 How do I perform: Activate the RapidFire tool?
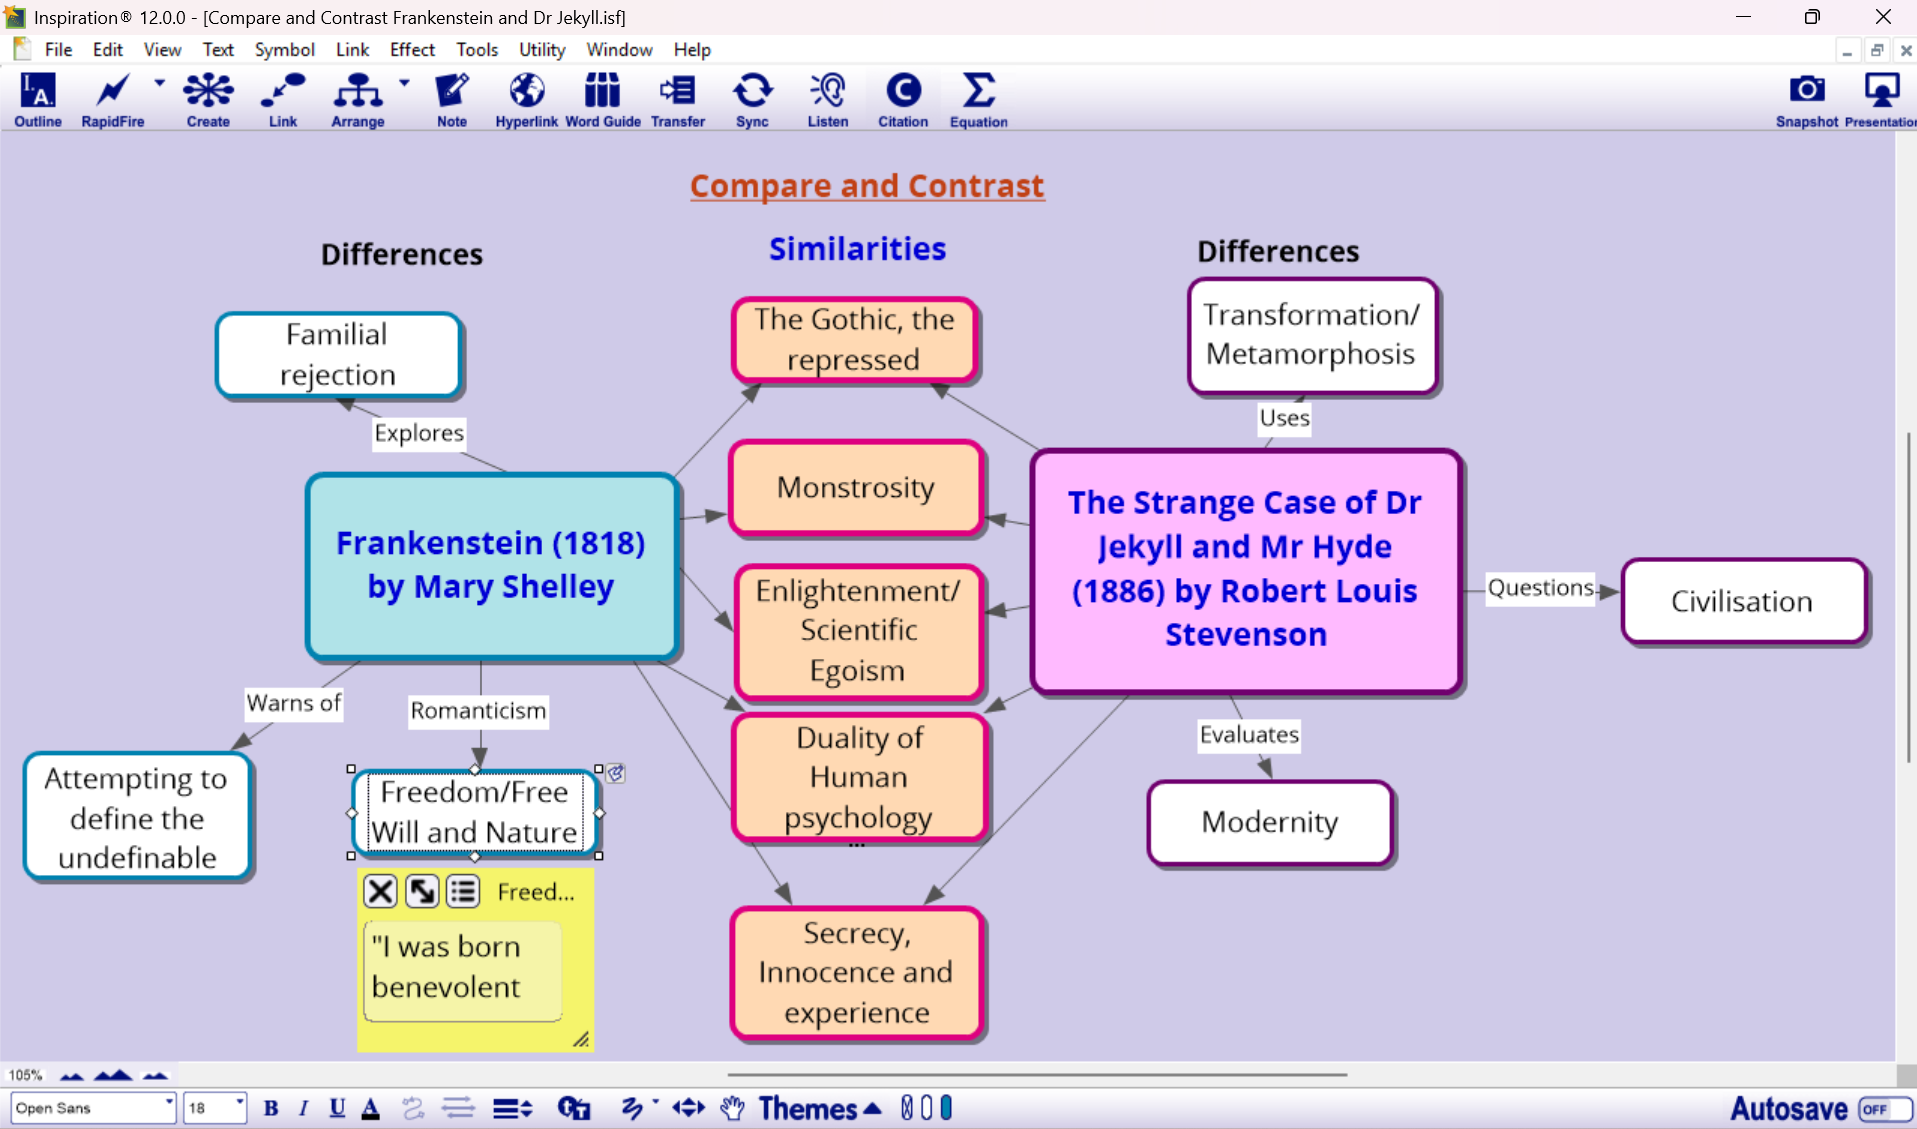click(x=112, y=100)
